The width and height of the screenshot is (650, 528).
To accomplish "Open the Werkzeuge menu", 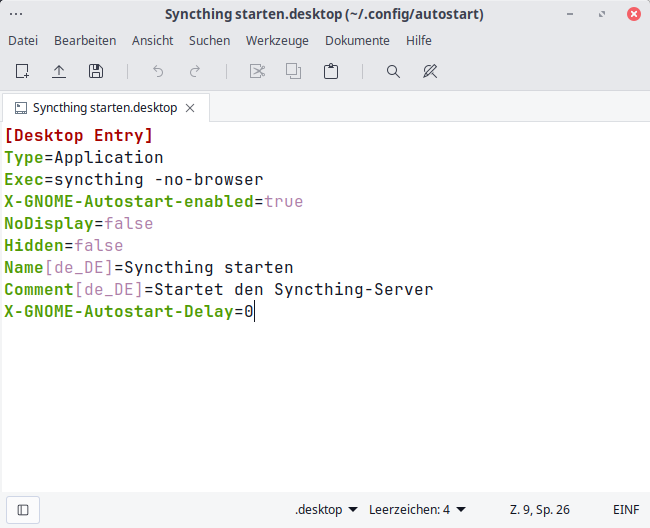I will [277, 41].
